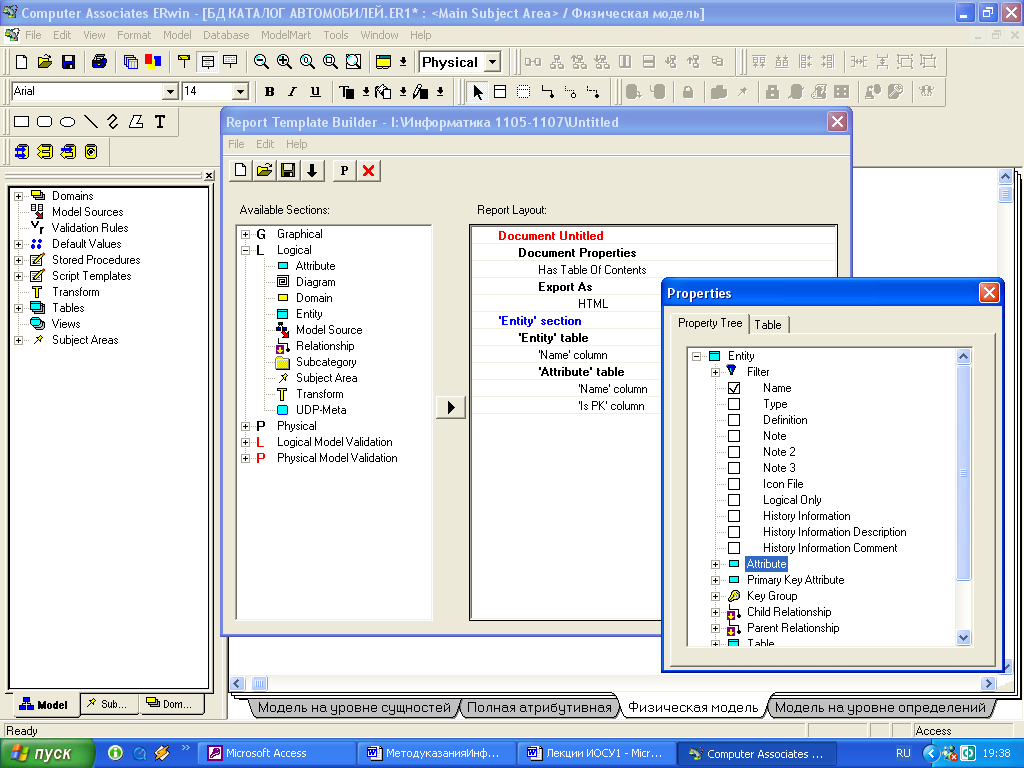Viewport: 1024px width, 768px height.
Task: Click the open folder icon in Report Template Builder
Action: tap(264, 170)
